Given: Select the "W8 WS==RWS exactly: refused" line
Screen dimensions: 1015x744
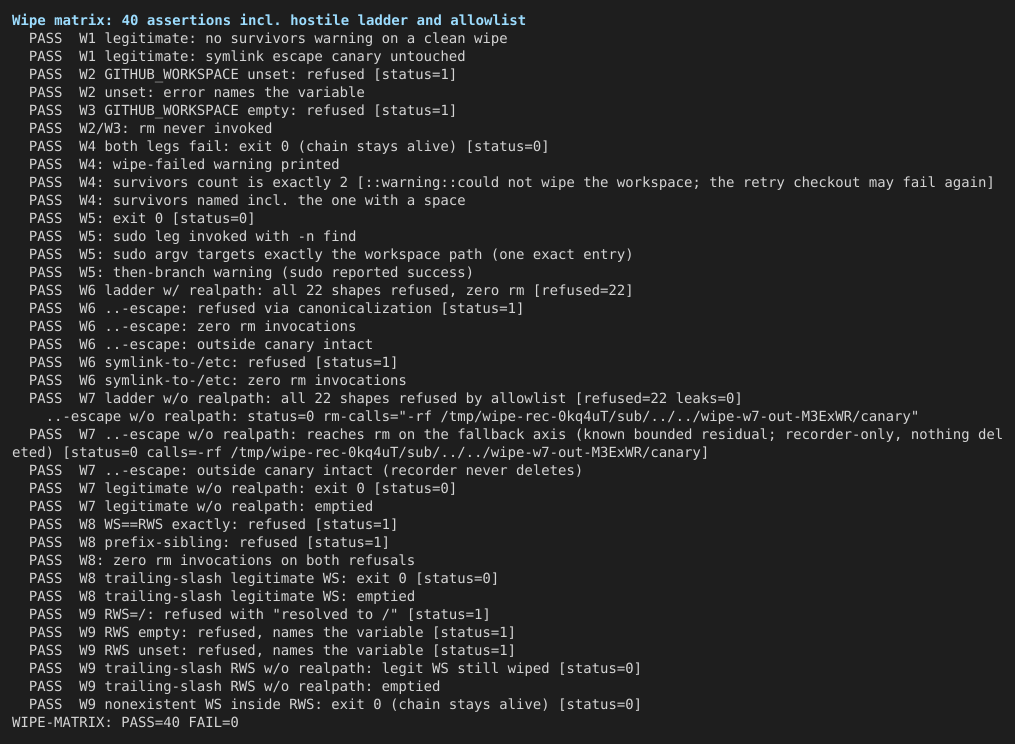Looking at the screenshot, I should point(213,524).
